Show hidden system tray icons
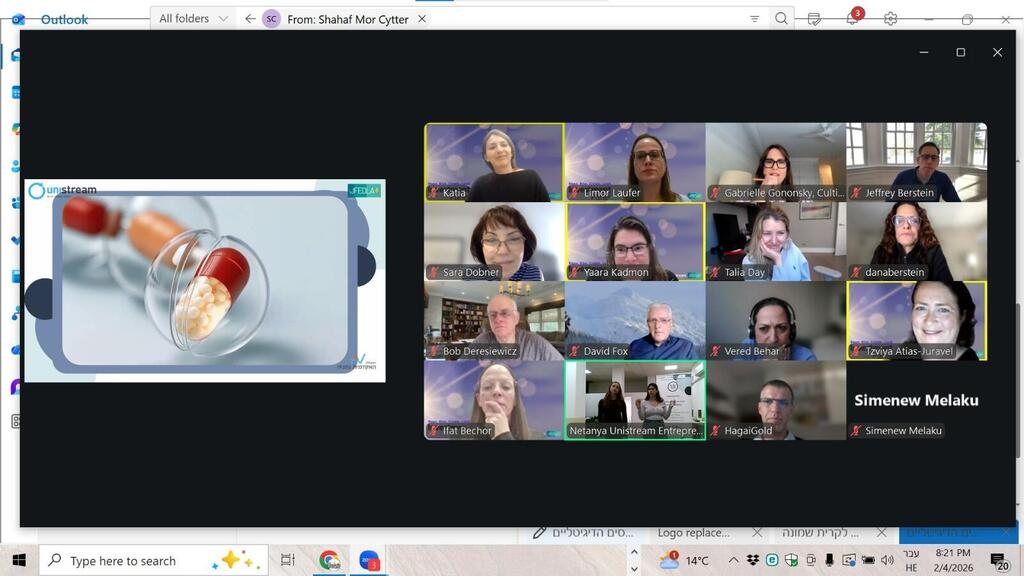 (733, 560)
